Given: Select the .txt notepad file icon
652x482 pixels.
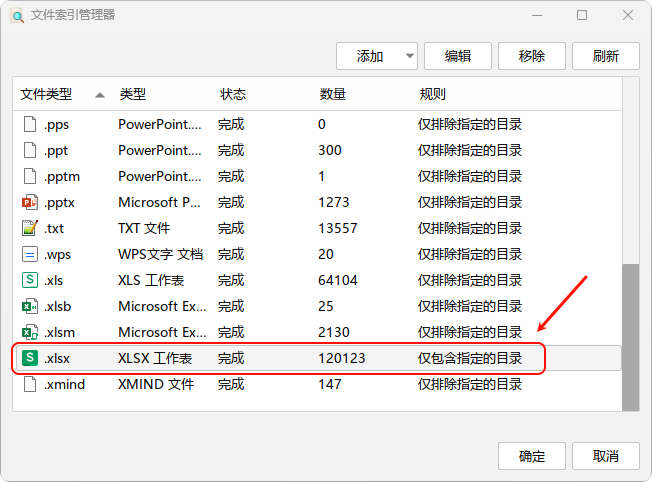Looking at the screenshot, I should 29,228.
